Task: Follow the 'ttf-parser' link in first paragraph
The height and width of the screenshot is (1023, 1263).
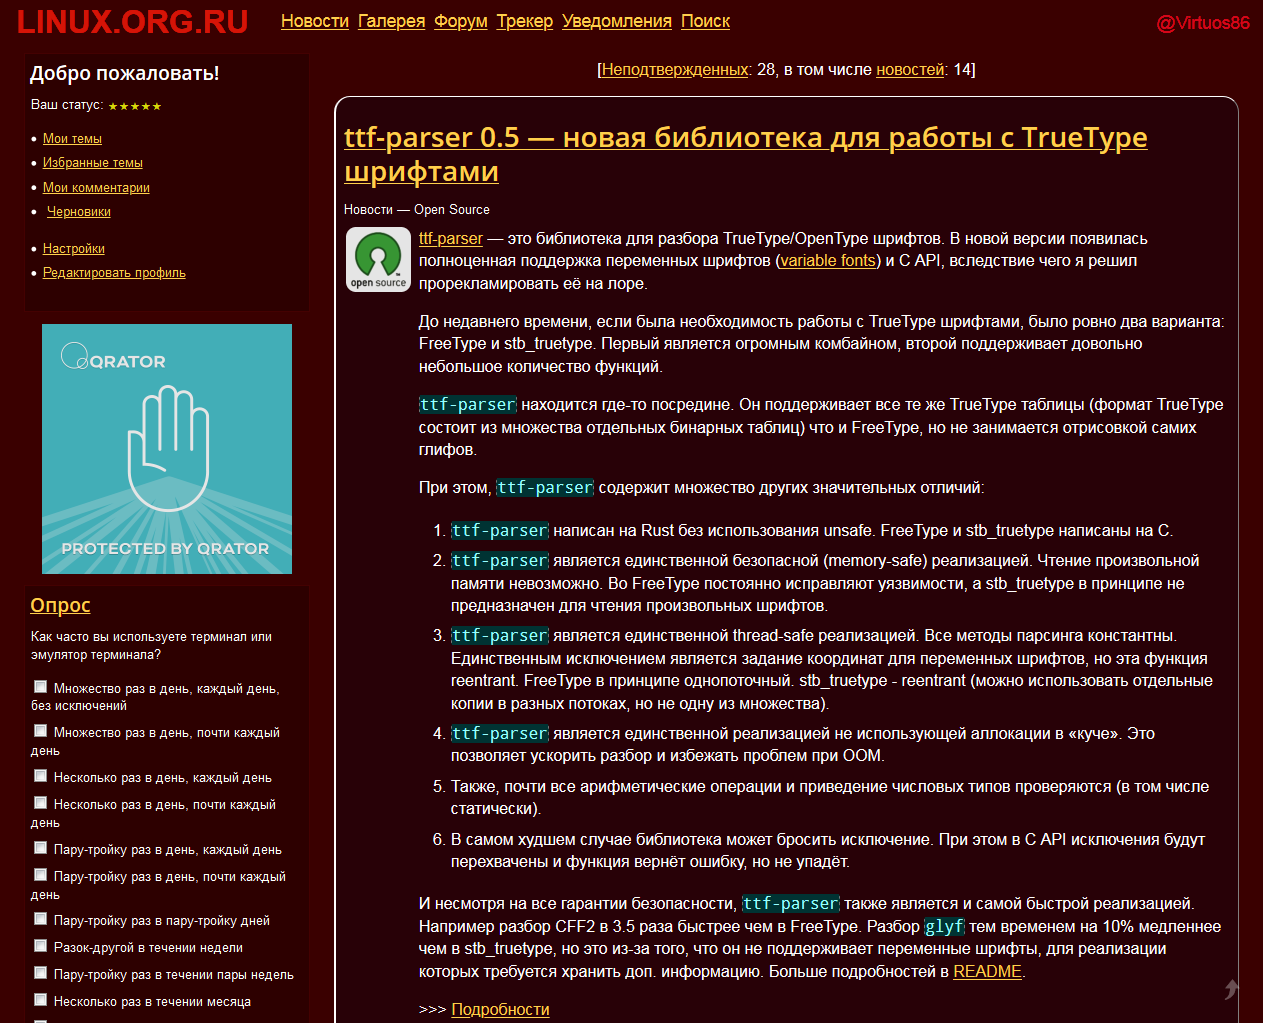Action: (x=451, y=239)
